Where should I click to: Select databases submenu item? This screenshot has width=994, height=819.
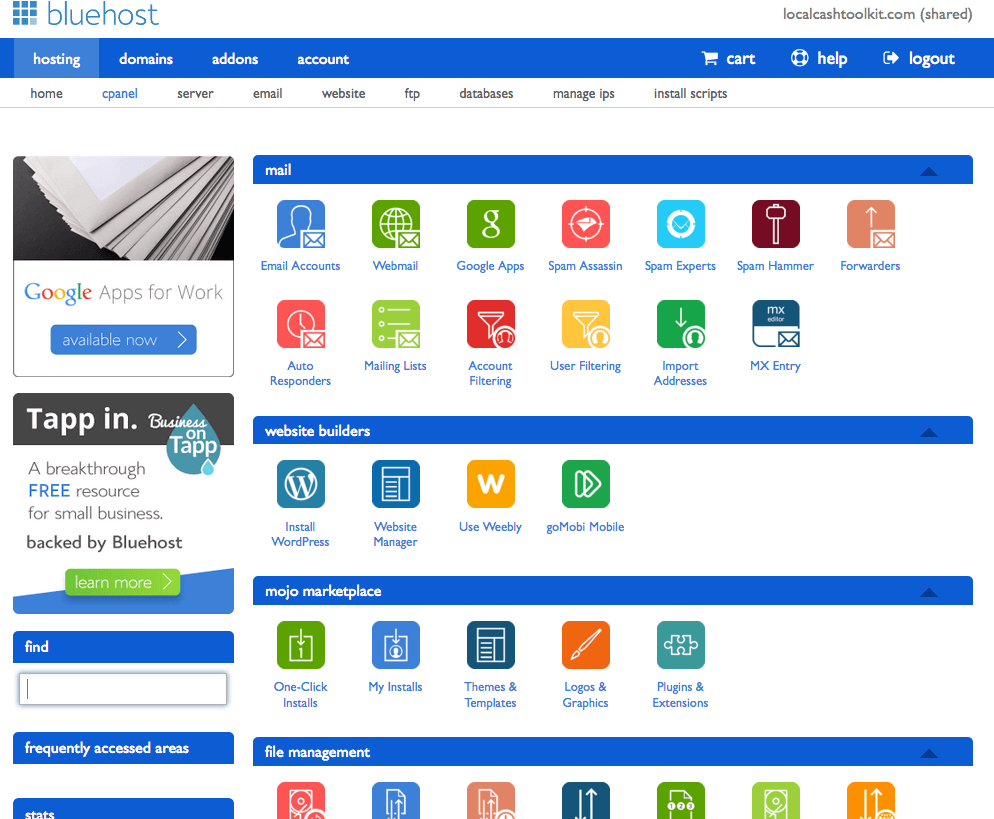tap(486, 93)
